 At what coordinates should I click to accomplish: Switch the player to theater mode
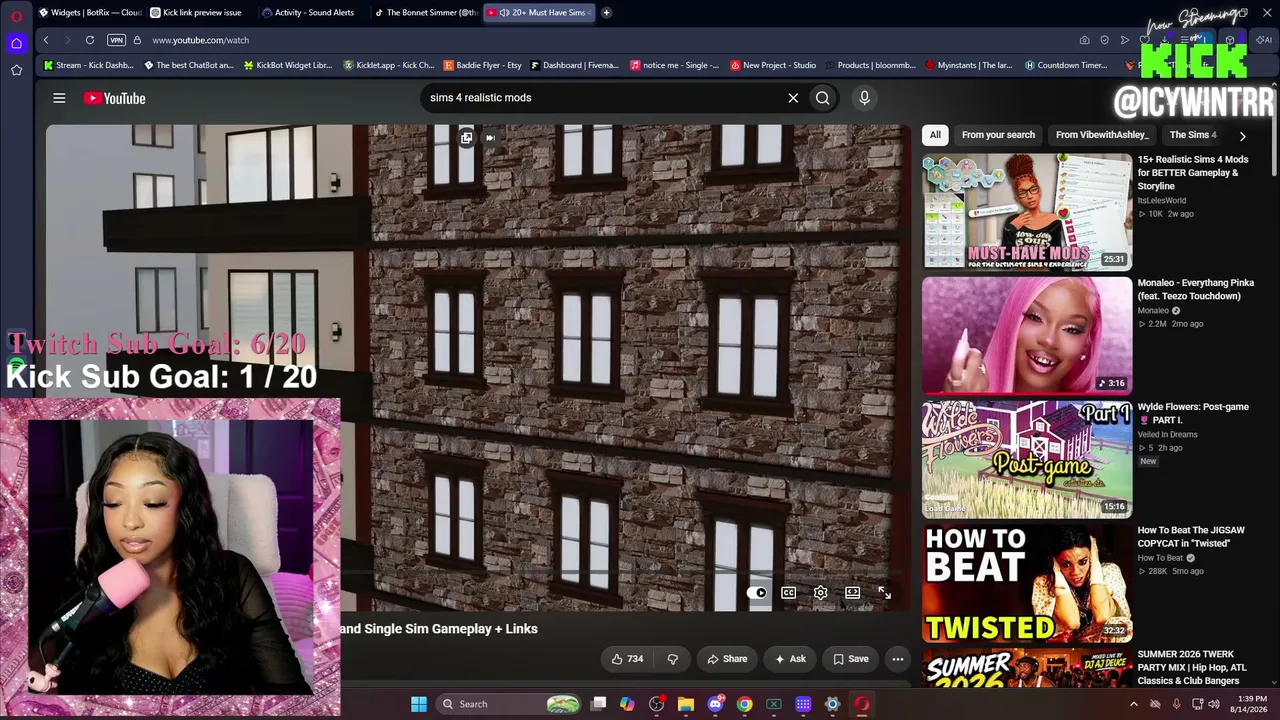click(x=852, y=593)
